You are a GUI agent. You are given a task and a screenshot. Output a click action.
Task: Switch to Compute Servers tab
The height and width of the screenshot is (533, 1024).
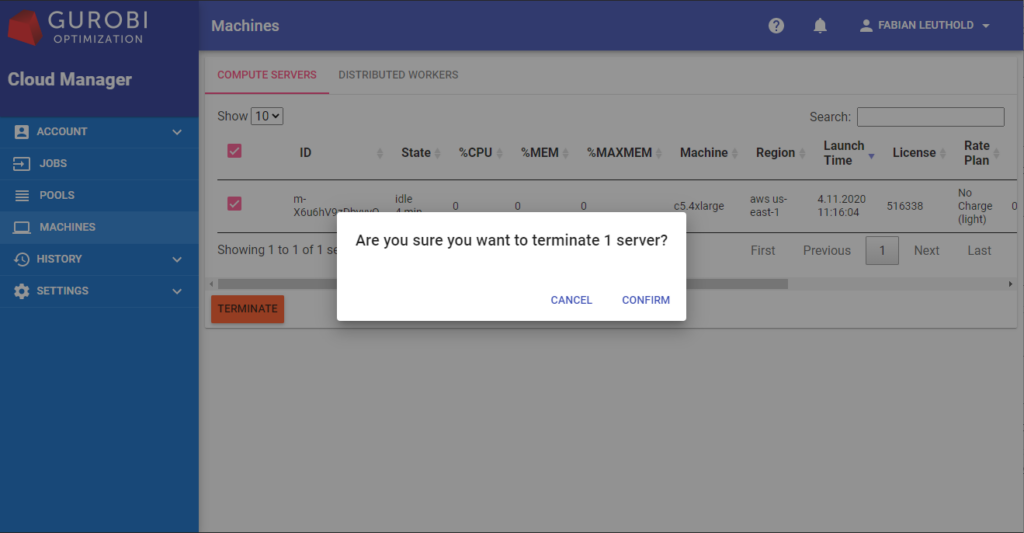tap(266, 75)
